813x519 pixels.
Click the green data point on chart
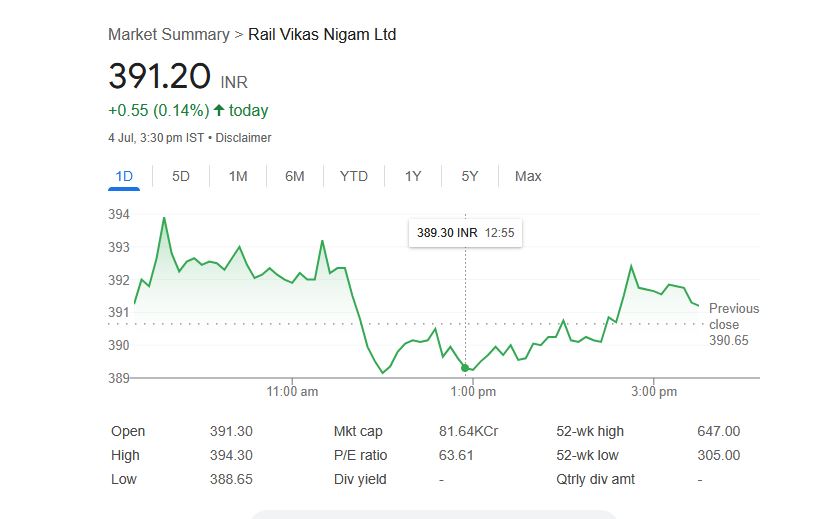[x=466, y=368]
